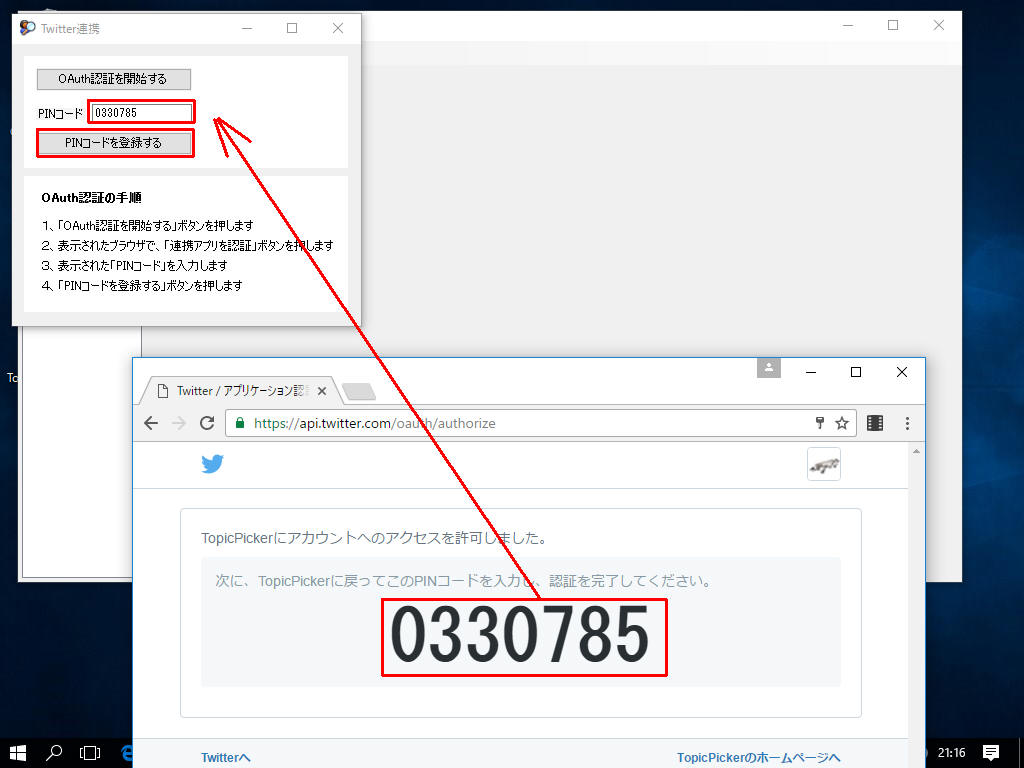Image resolution: width=1024 pixels, height=768 pixels.
Task: Bookmark this page with the star icon
Action: point(842,423)
